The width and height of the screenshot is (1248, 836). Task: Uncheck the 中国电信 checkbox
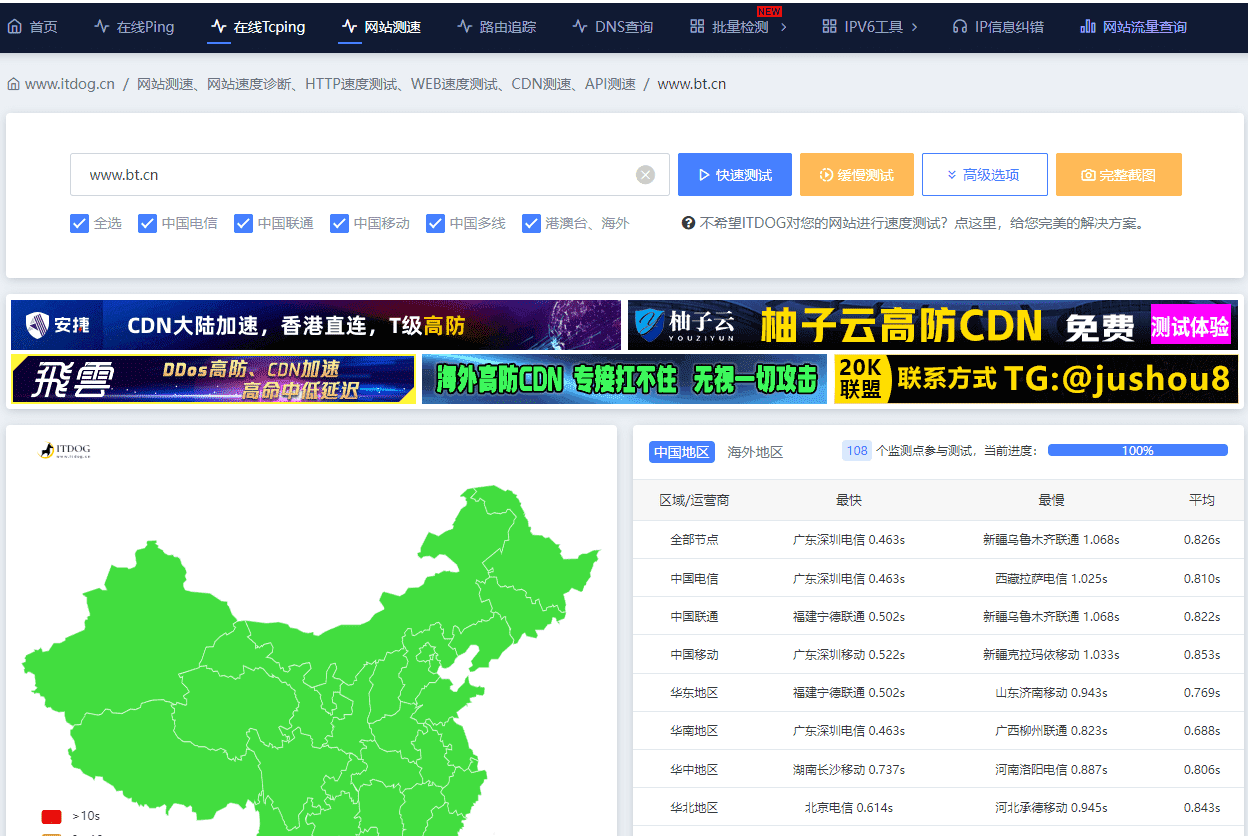(148, 223)
